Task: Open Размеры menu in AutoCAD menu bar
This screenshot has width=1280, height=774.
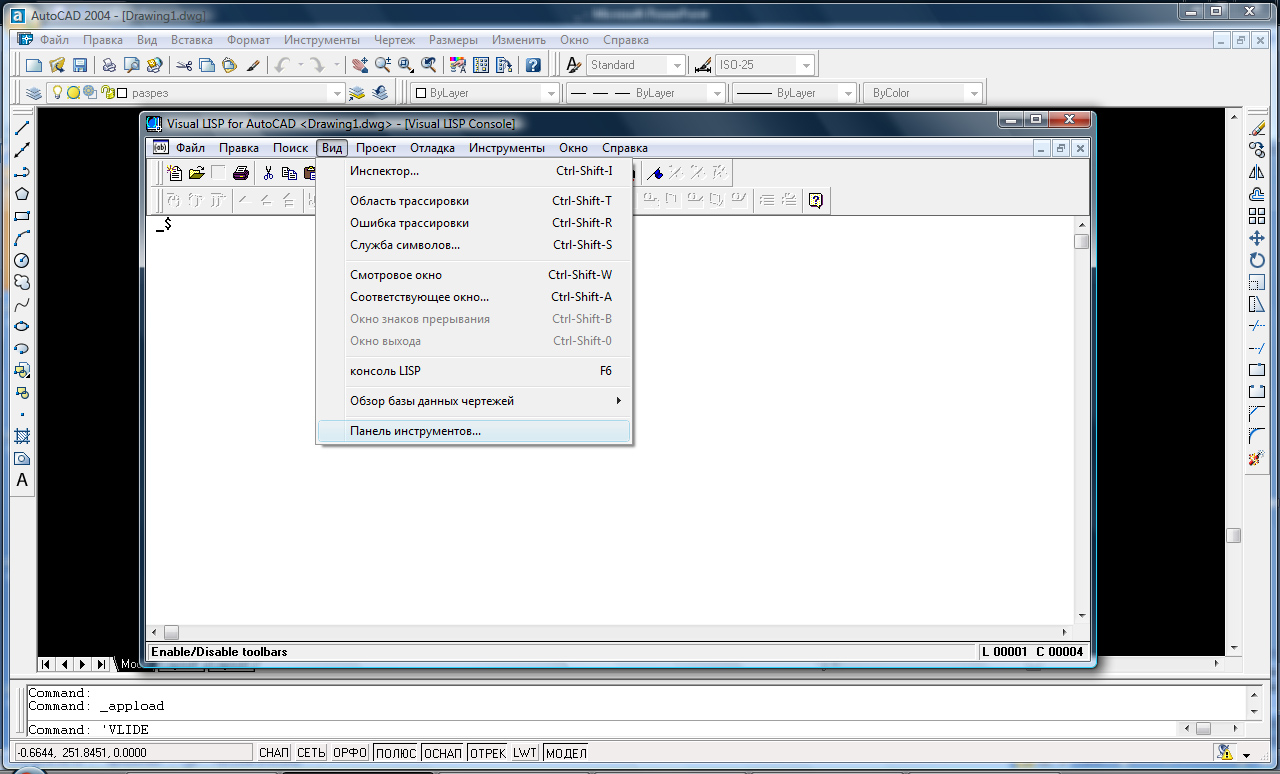Action: tap(454, 40)
